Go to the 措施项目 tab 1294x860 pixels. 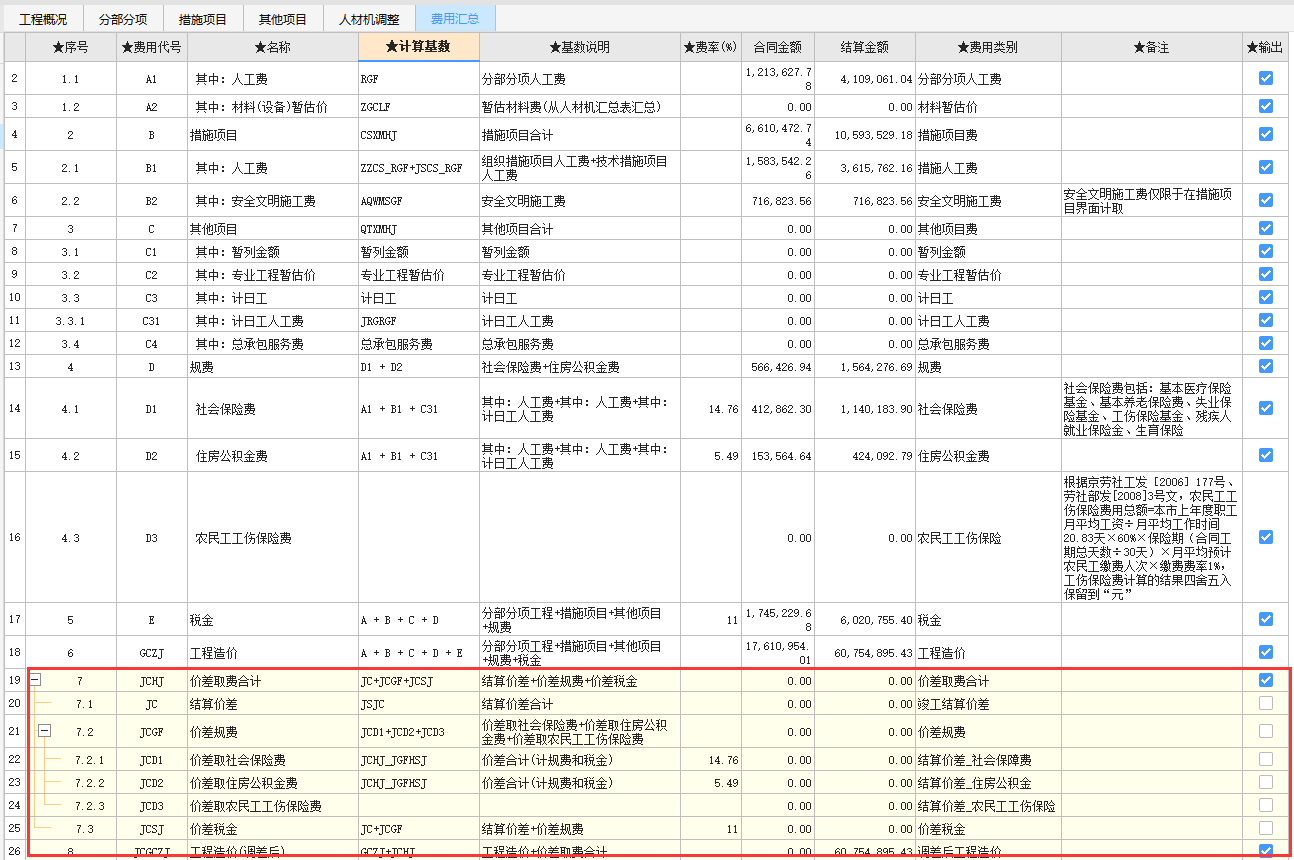click(x=203, y=19)
